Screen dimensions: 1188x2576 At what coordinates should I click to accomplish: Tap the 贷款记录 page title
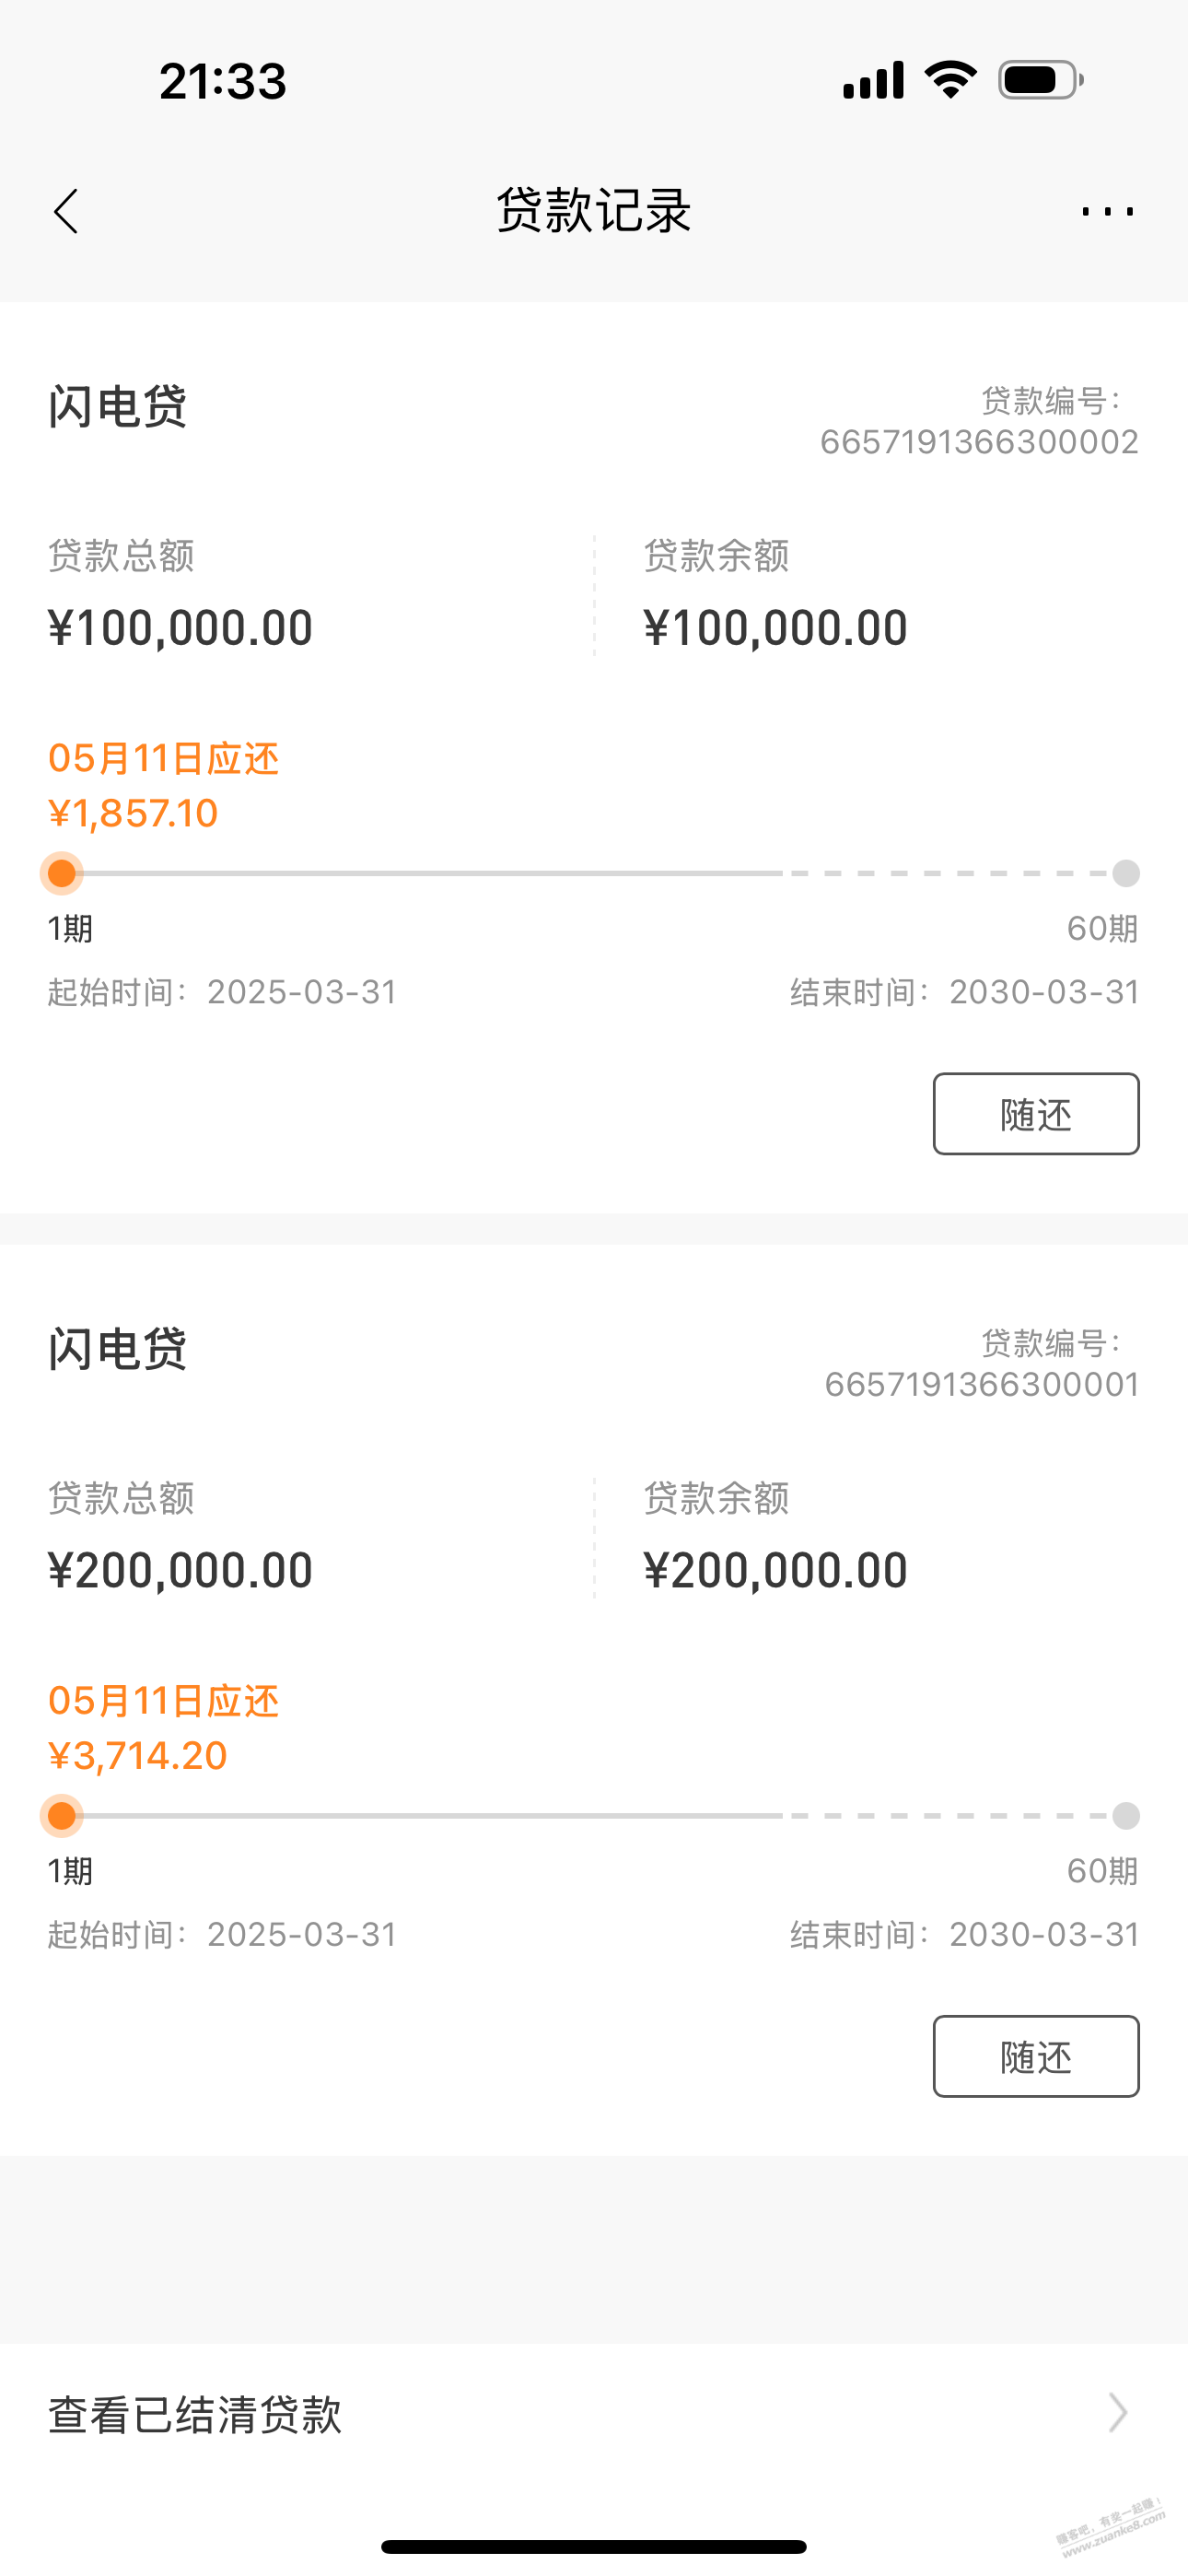[594, 211]
